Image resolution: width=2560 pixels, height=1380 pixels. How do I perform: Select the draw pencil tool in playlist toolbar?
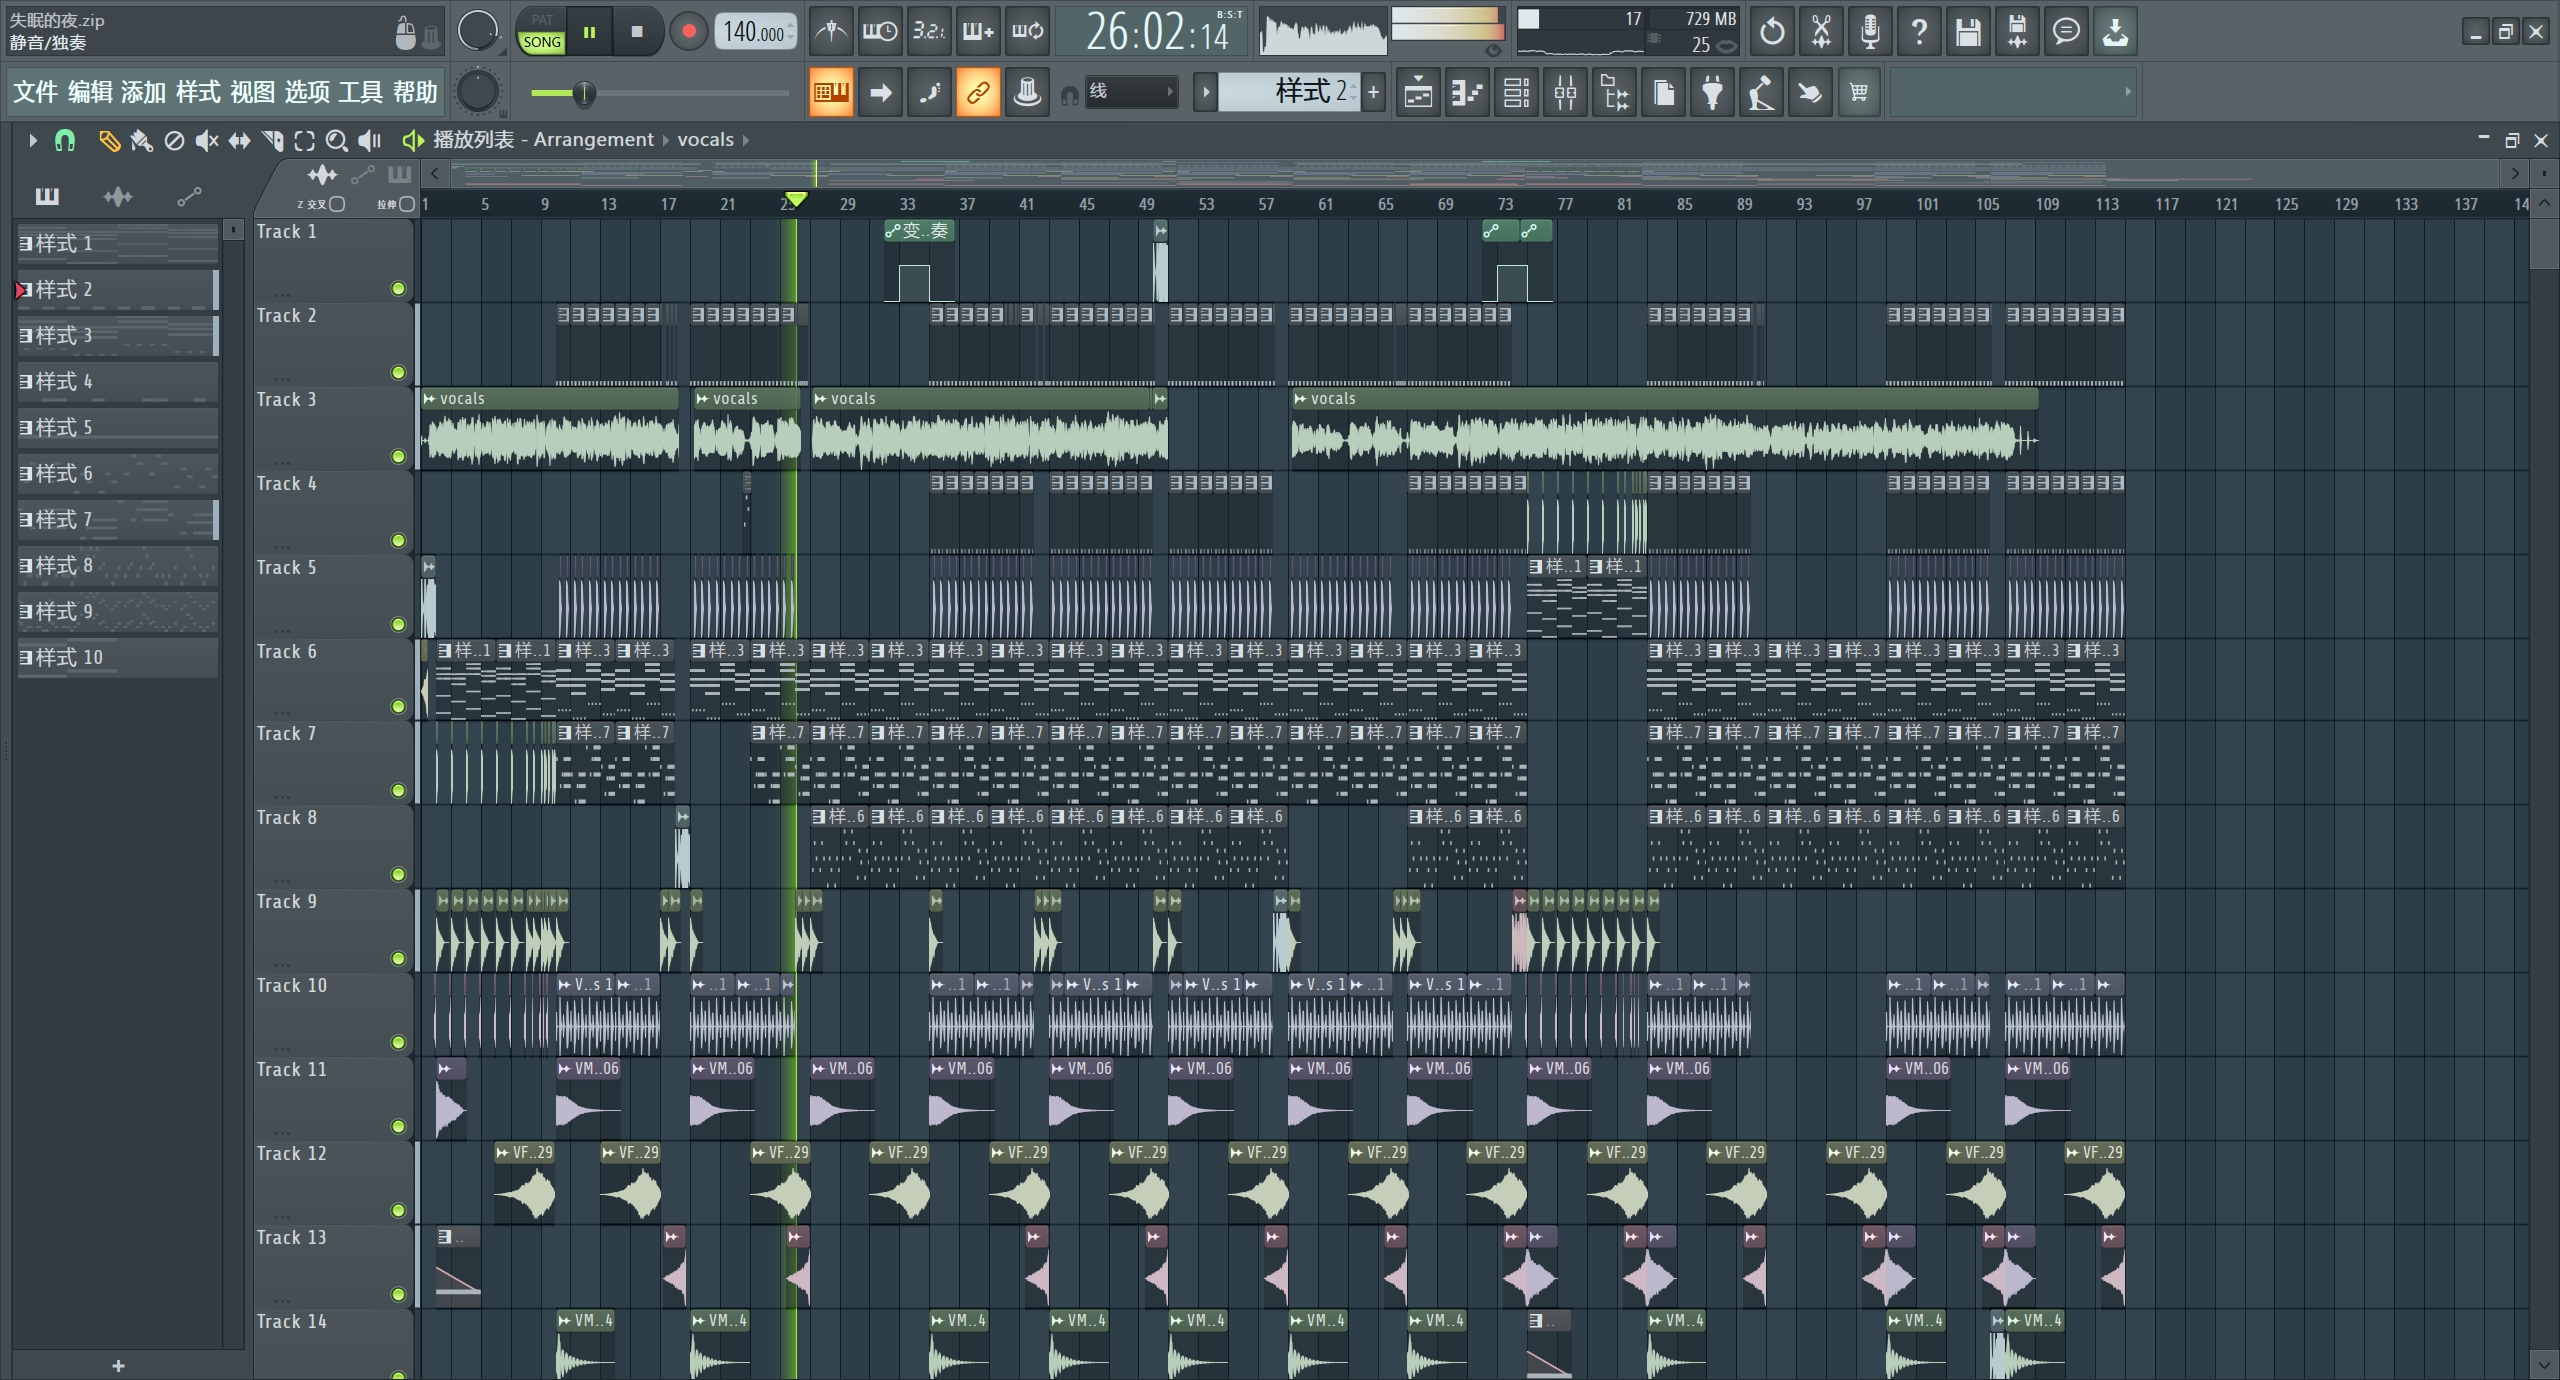(x=108, y=141)
